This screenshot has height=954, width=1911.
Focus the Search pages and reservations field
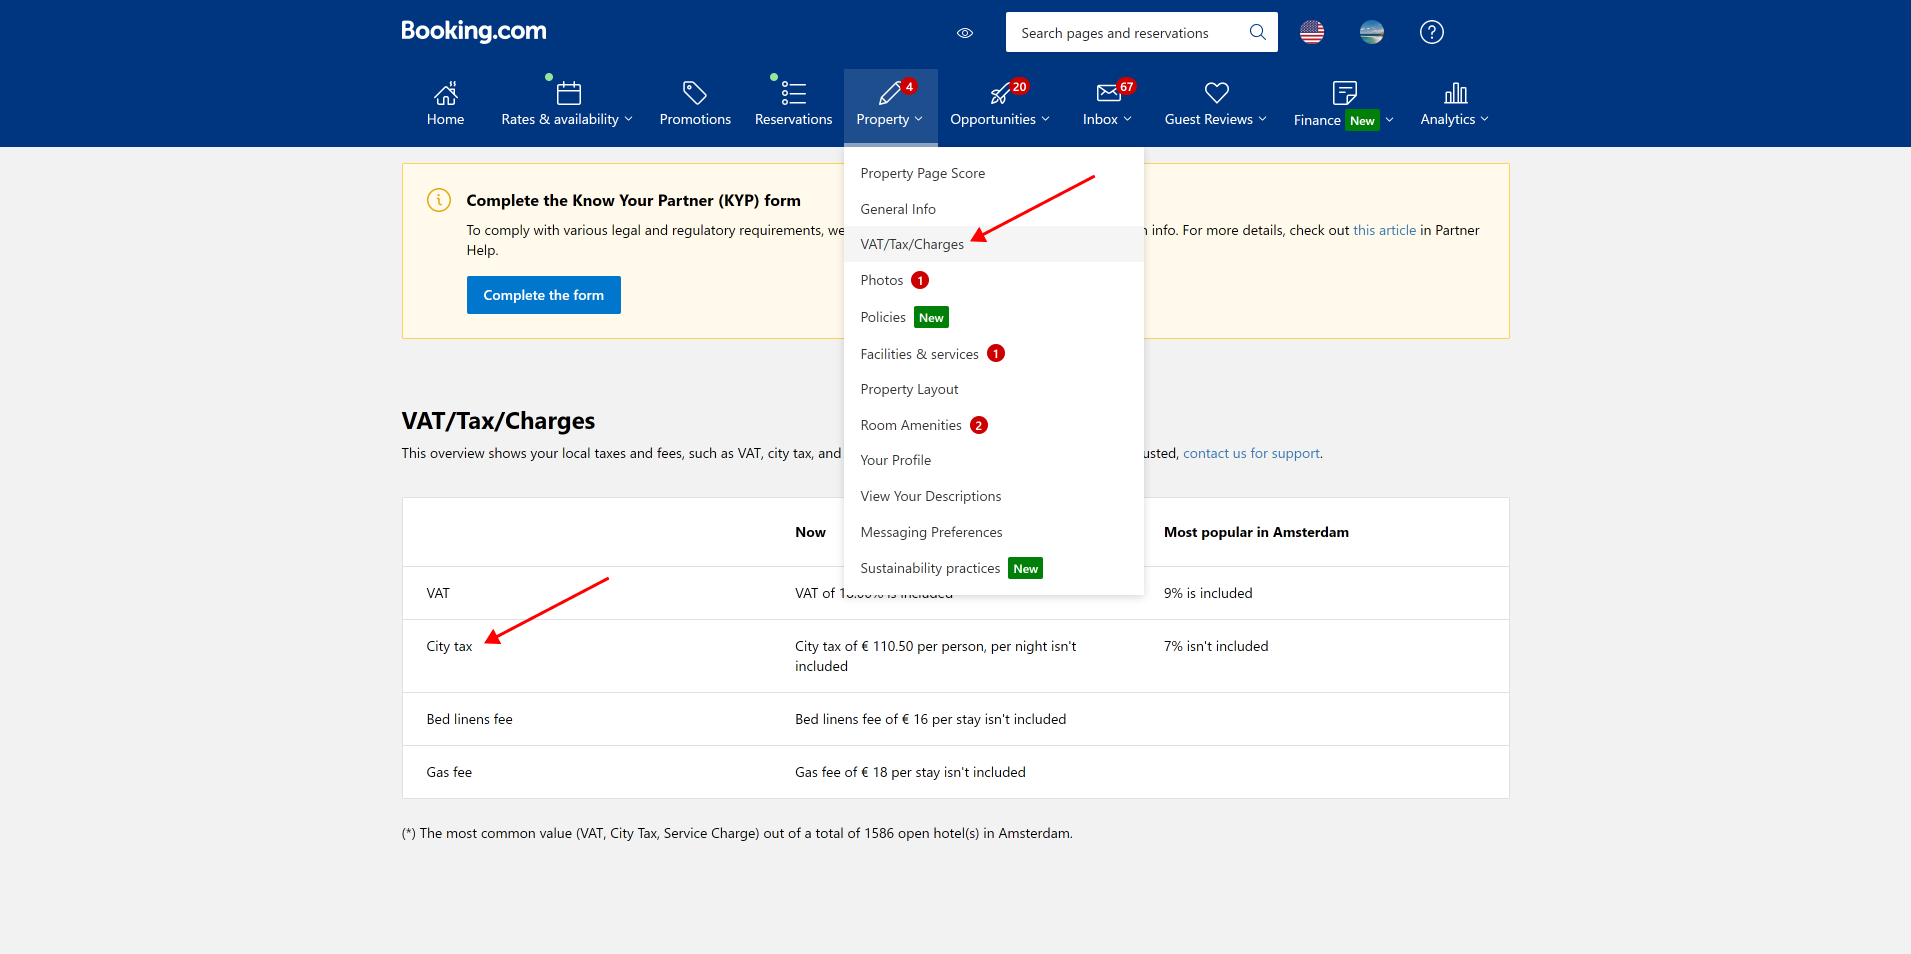pos(1142,32)
